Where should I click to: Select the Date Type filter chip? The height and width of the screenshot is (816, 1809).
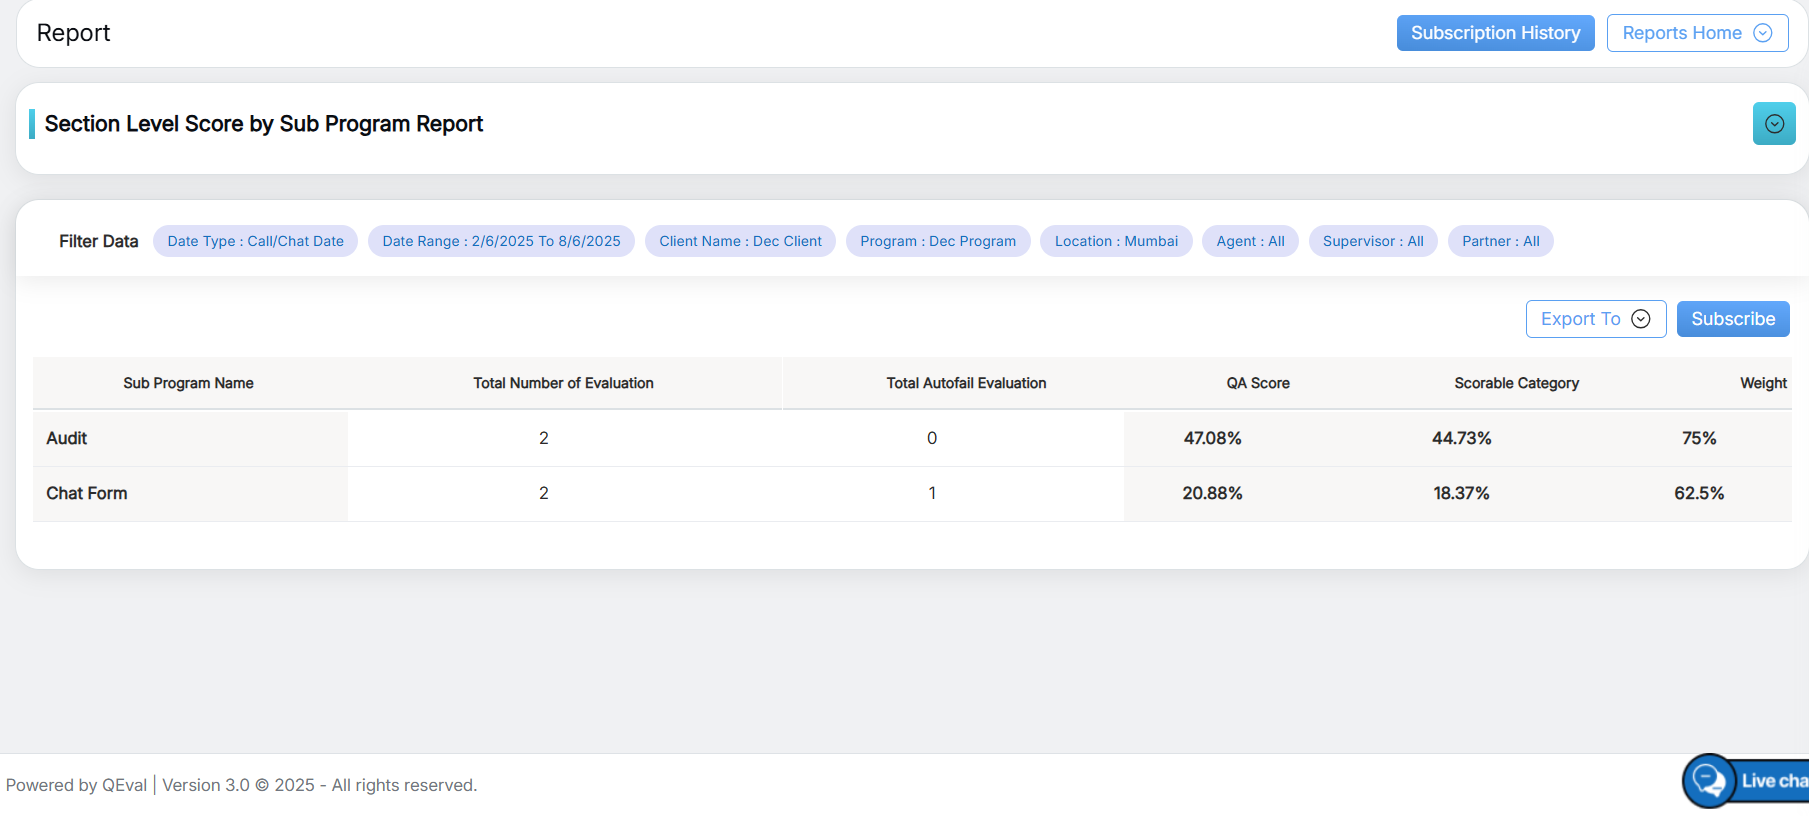pos(255,241)
